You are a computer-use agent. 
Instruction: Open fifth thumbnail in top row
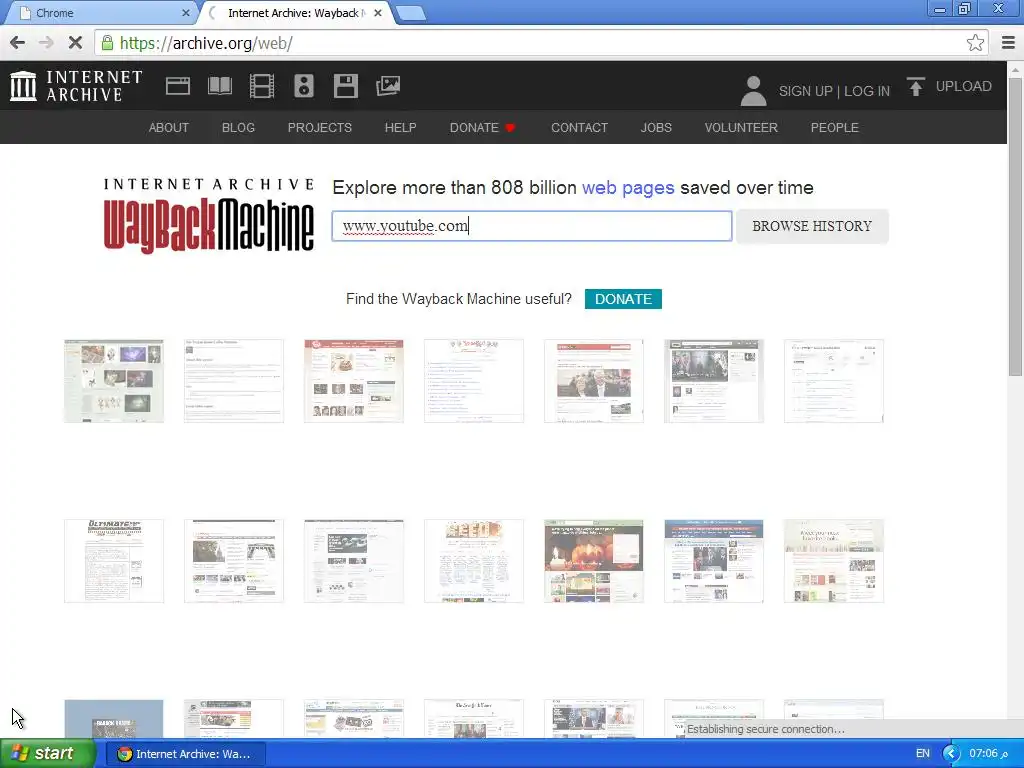click(x=594, y=381)
